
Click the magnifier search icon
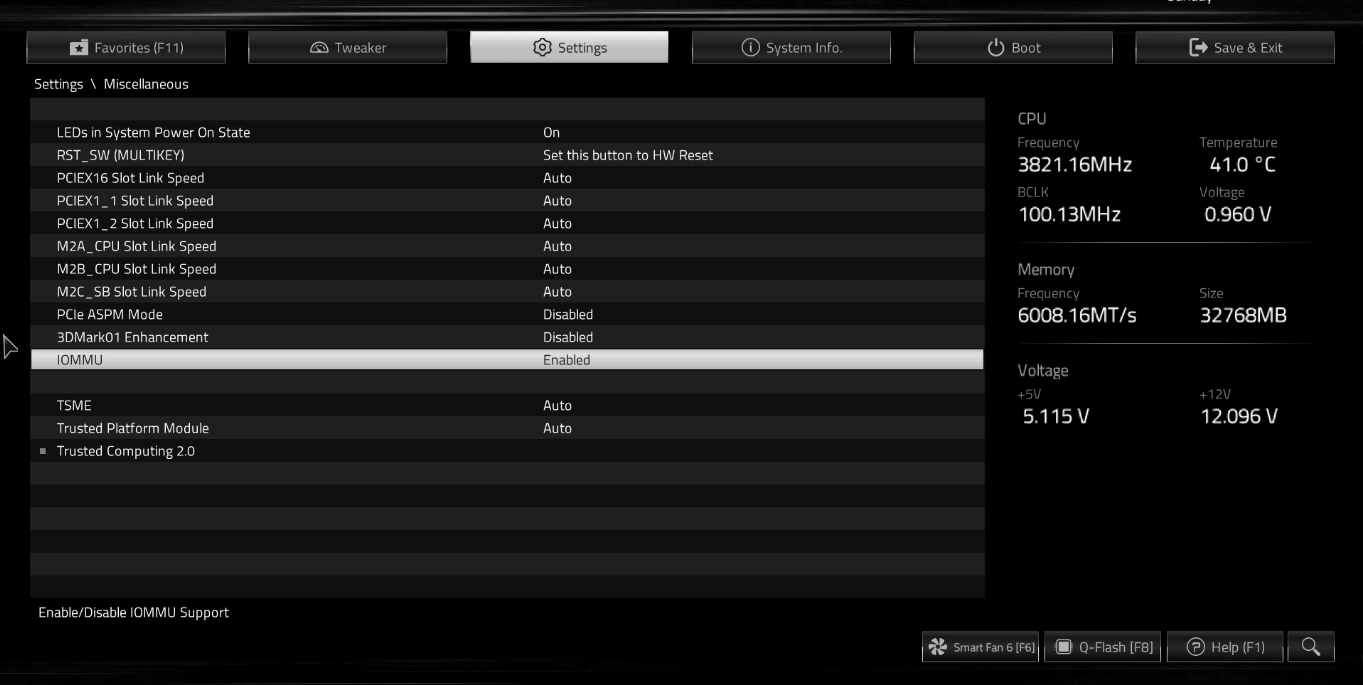tap(1311, 647)
